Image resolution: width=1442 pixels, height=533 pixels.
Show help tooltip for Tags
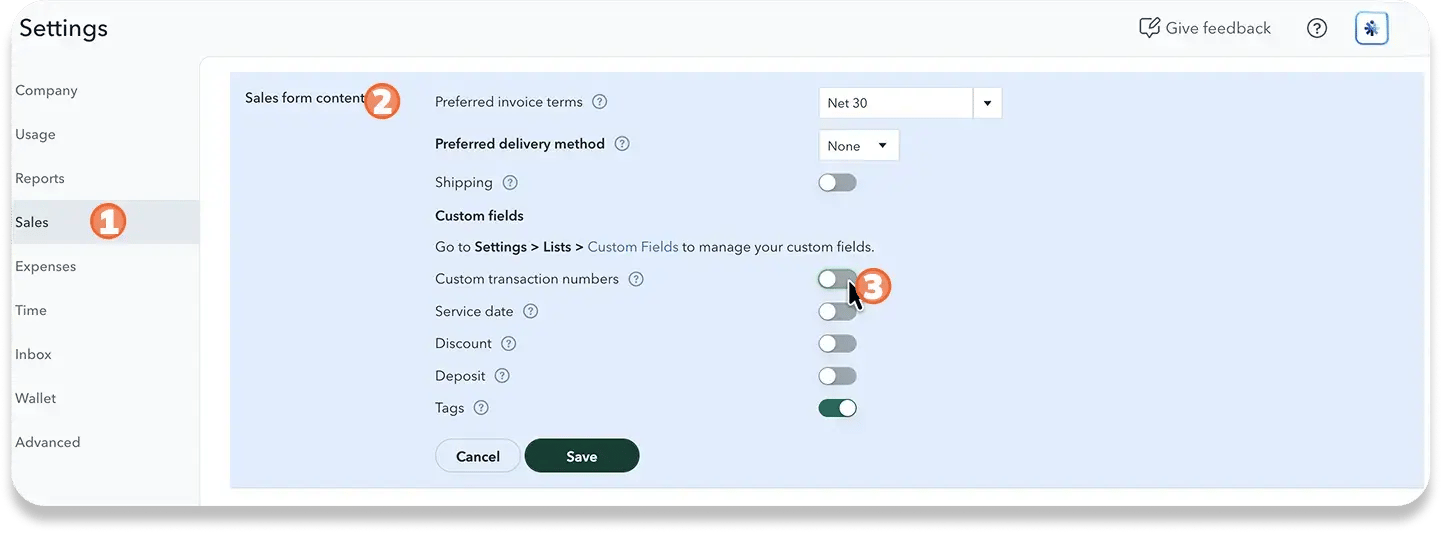pyautogui.click(x=481, y=408)
